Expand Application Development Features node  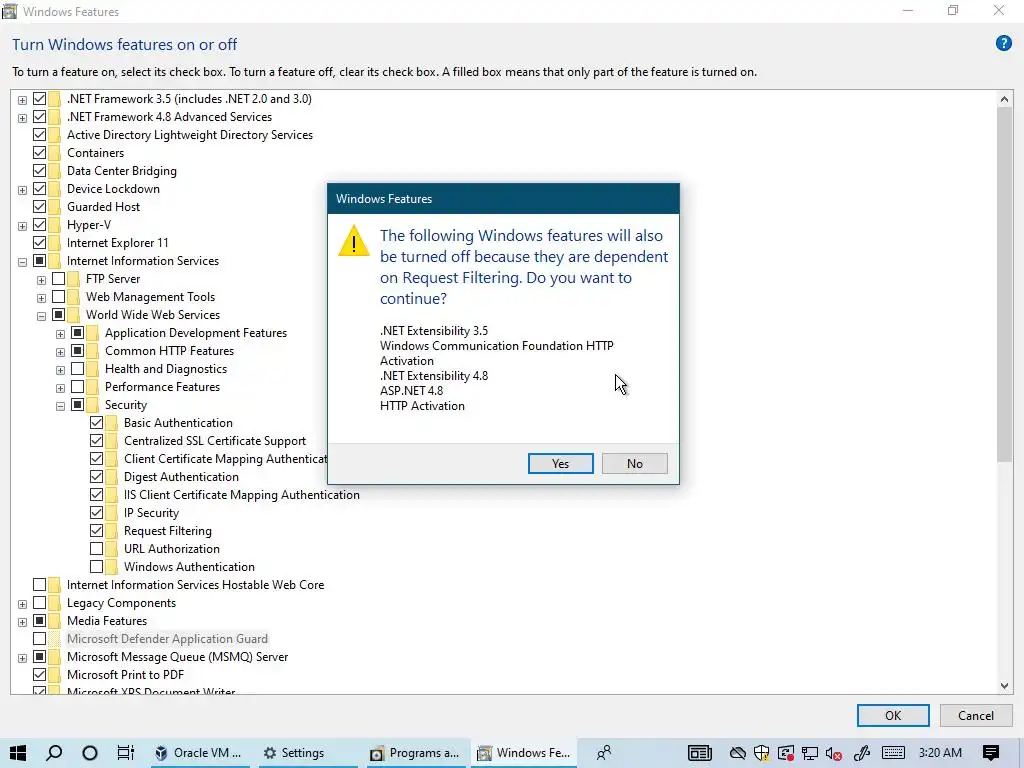click(x=60, y=334)
